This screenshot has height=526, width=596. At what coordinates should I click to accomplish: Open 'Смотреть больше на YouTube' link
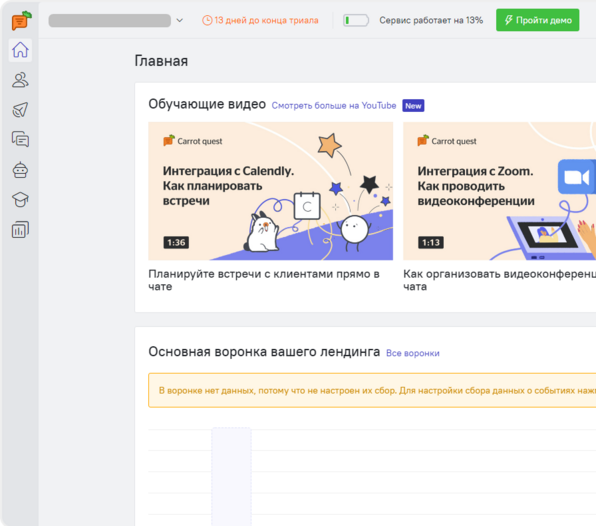coord(334,105)
